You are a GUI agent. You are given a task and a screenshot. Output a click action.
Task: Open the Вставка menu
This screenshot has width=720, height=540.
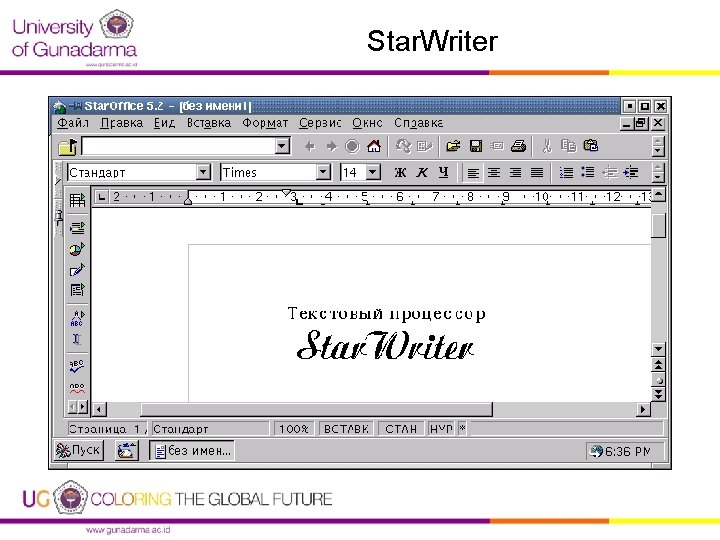click(208, 123)
